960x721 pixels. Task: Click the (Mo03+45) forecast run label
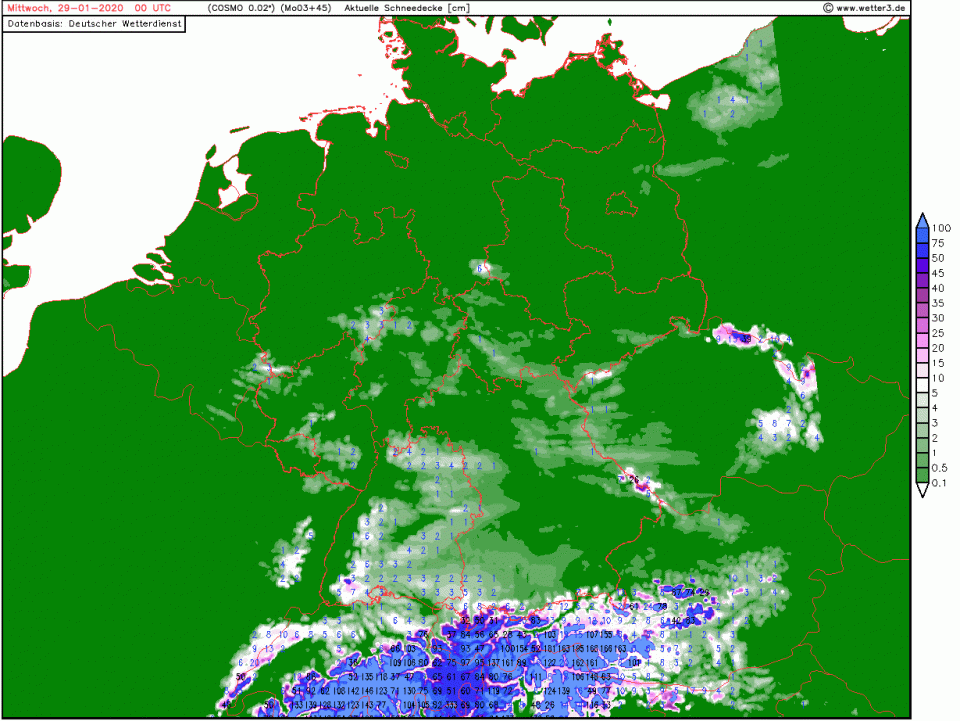pos(307,8)
